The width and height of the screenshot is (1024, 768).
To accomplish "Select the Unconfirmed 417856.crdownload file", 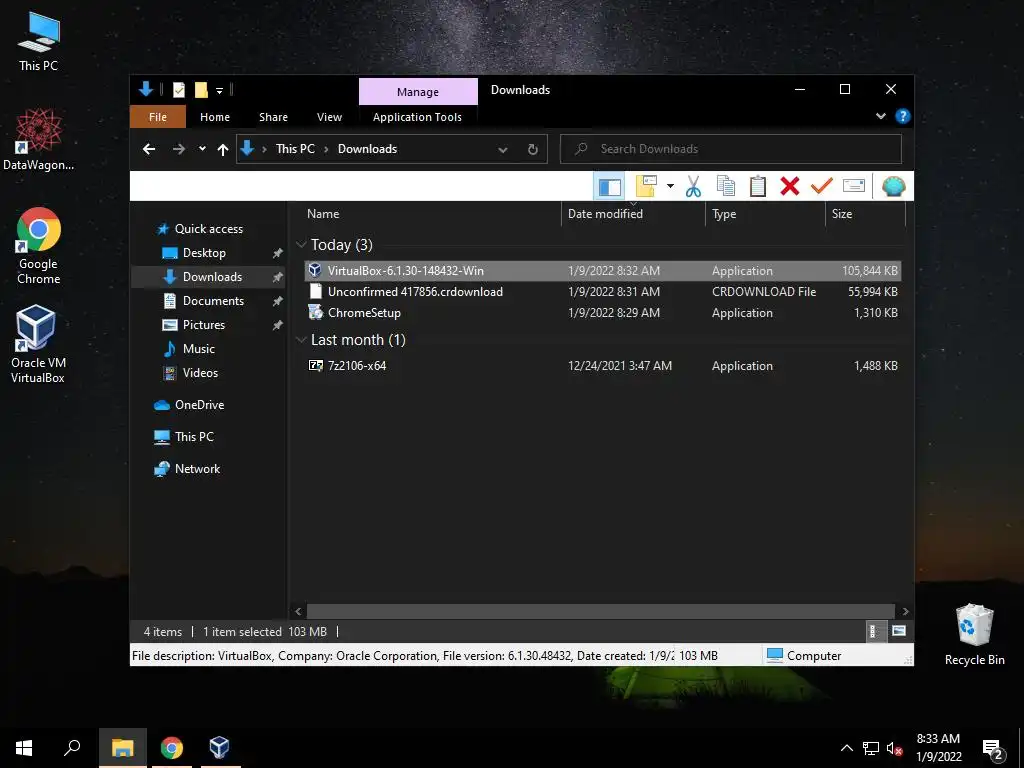I will click(603, 292).
